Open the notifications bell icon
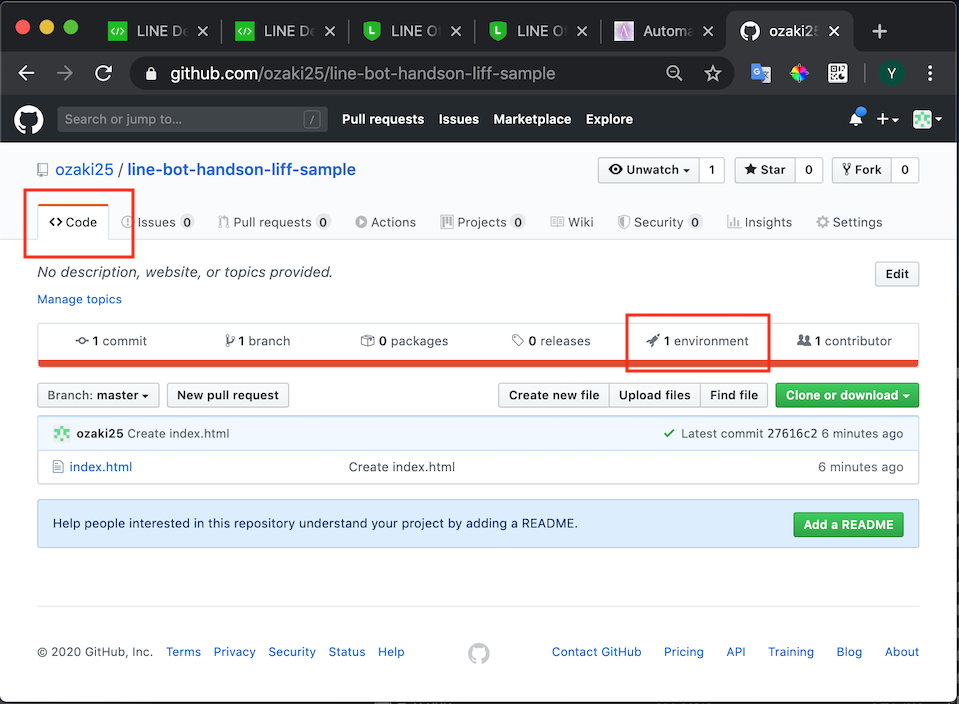Image resolution: width=959 pixels, height=704 pixels. (856, 119)
